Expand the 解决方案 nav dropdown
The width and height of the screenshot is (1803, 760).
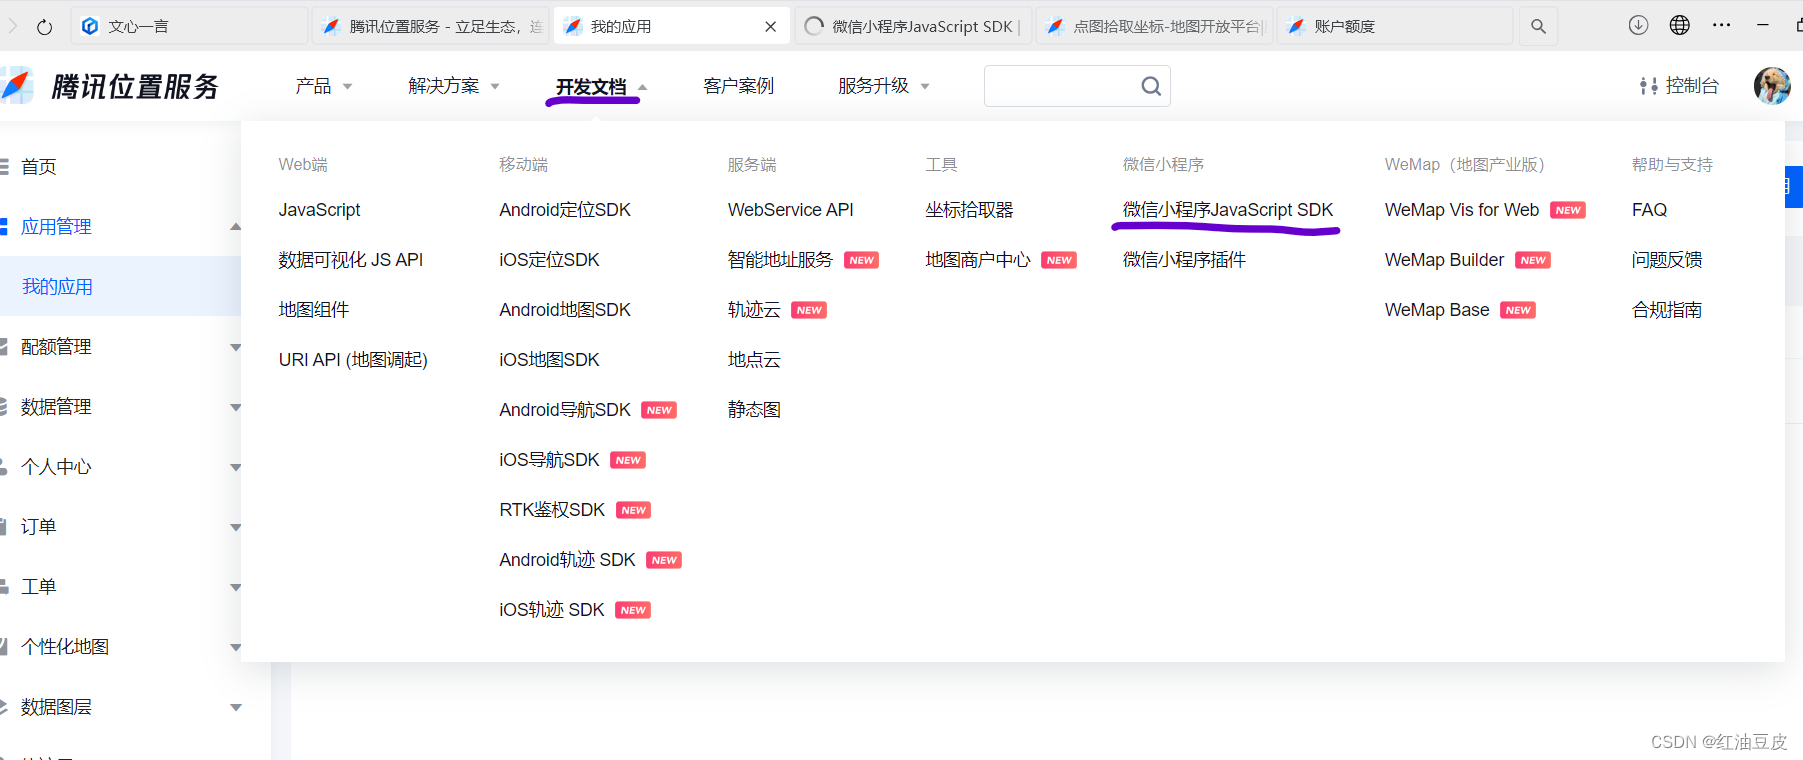pyautogui.click(x=454, y=87)
